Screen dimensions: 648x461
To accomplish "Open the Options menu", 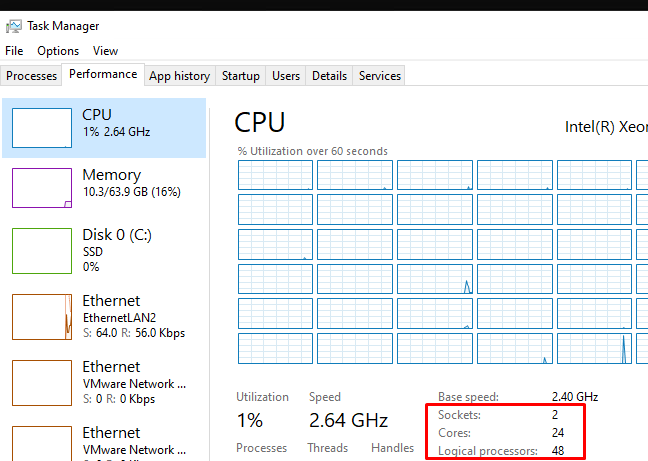I will [x=58, y=51].
